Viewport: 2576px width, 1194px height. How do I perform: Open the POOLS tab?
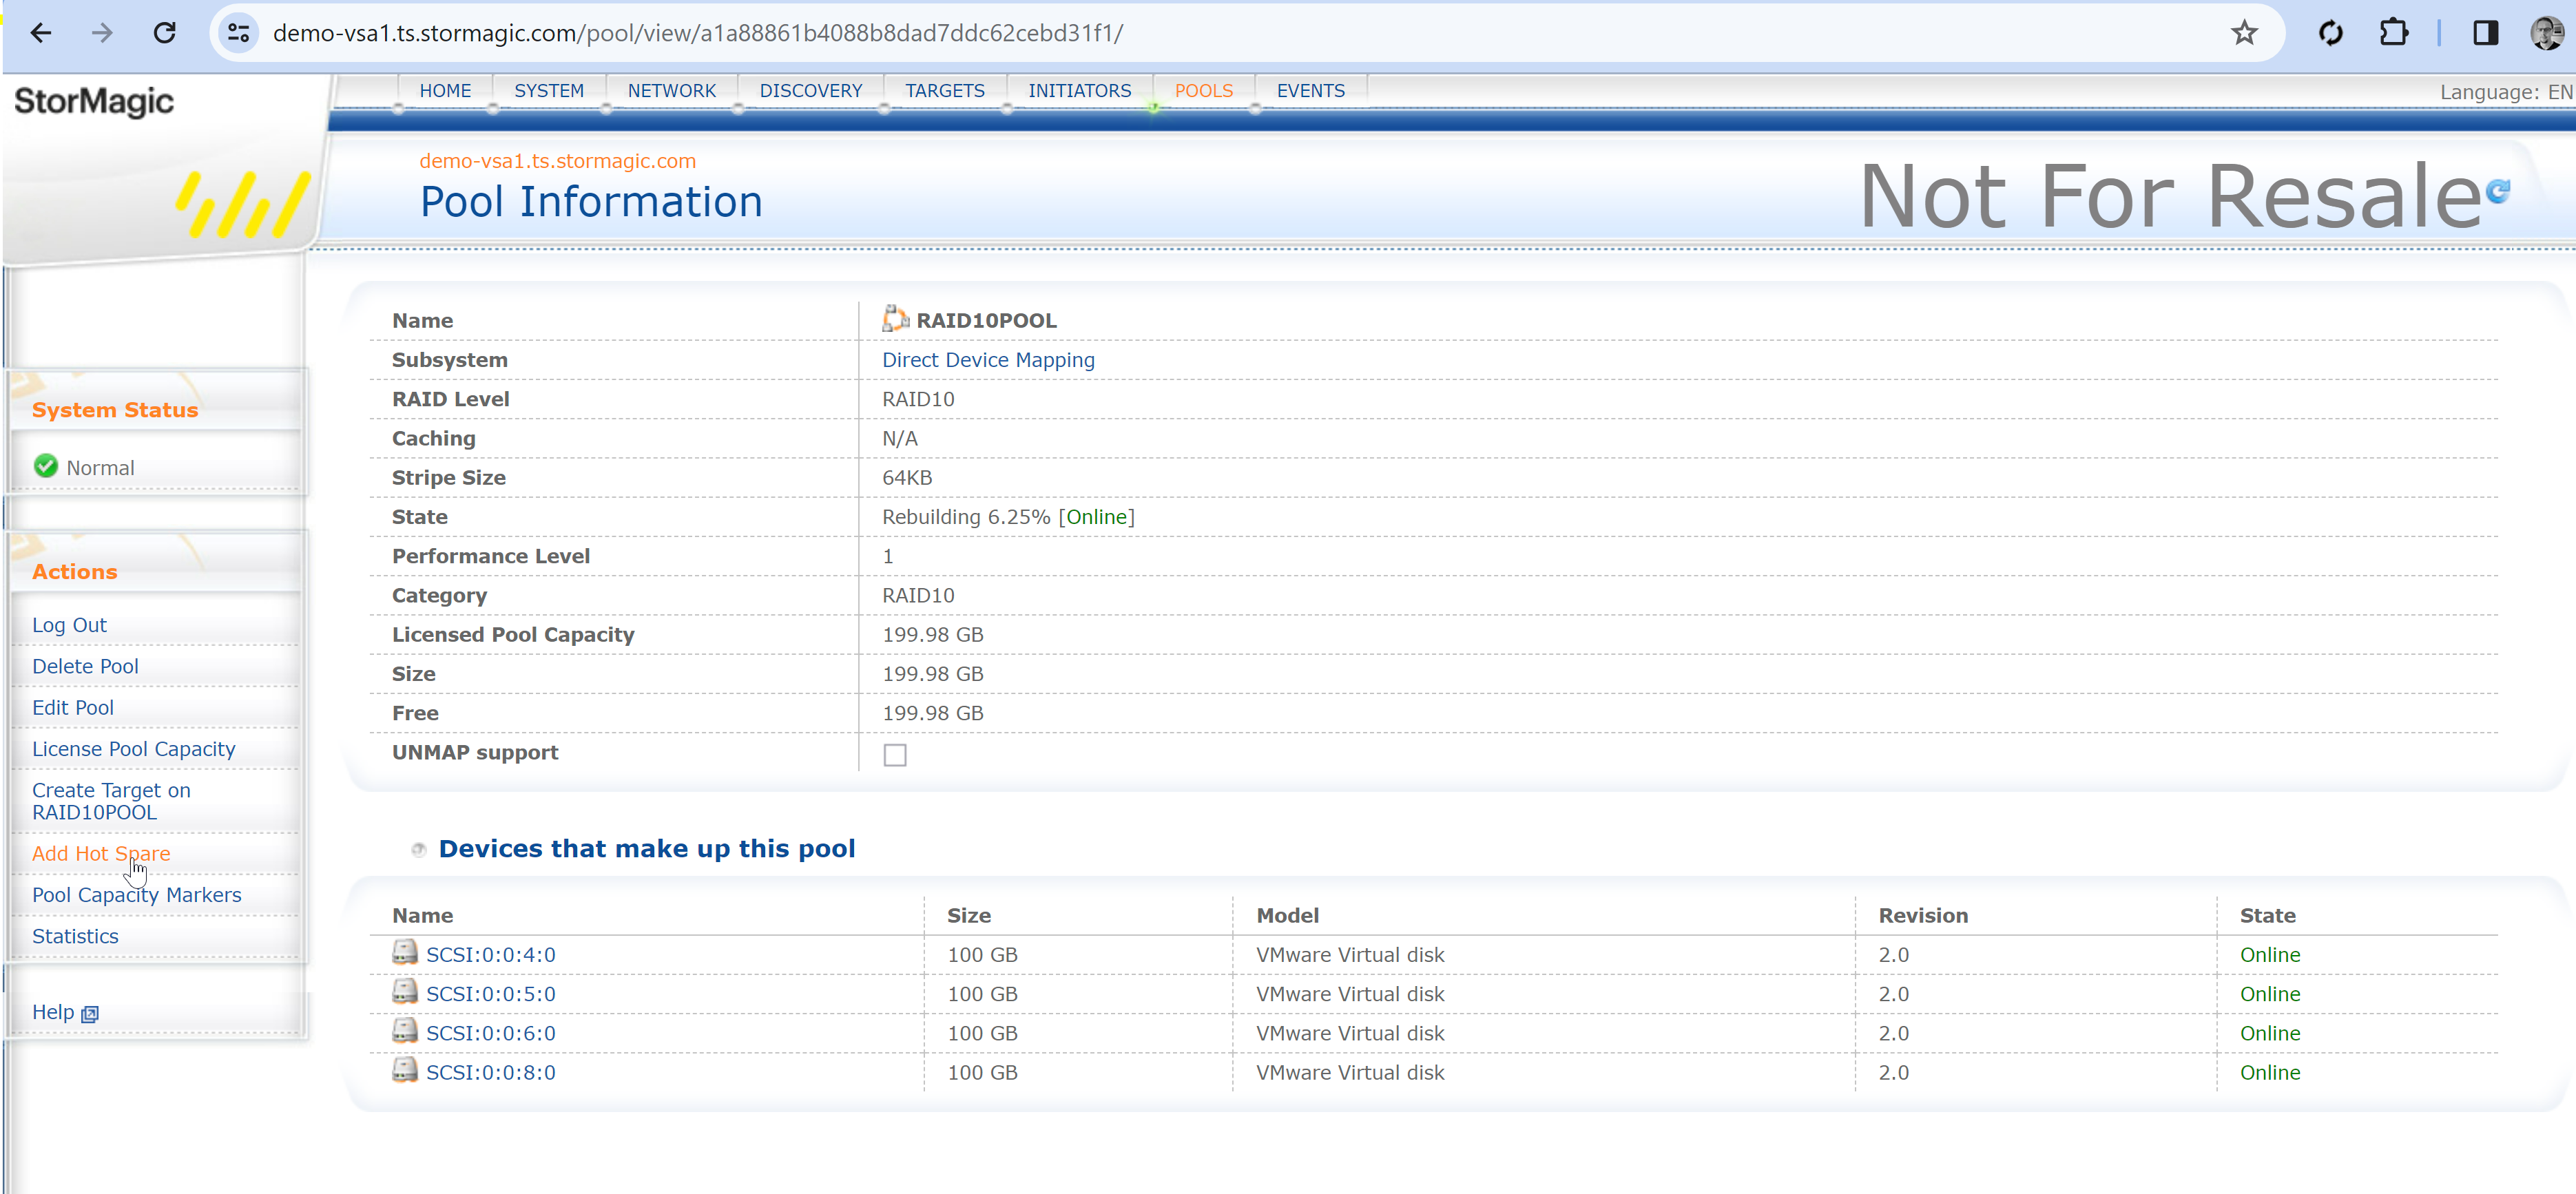click(1204, 91)
